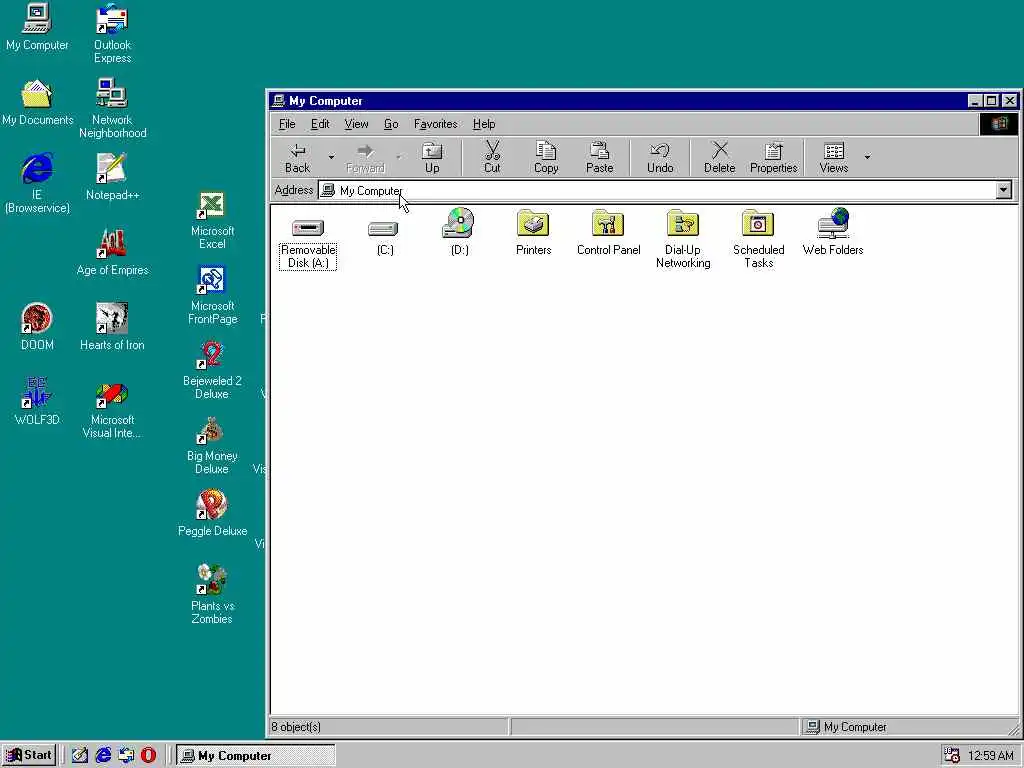The width and height of the screenshot is (1024, 768).
Task: Select the Removable Disk (A:) drive
Action: coord(308,238)
